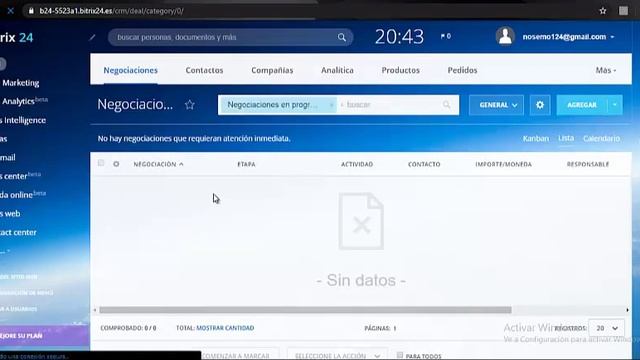Open the user account dropdown nosemo124@gmail.com
640x360 pixels.
tap(568, 37)
